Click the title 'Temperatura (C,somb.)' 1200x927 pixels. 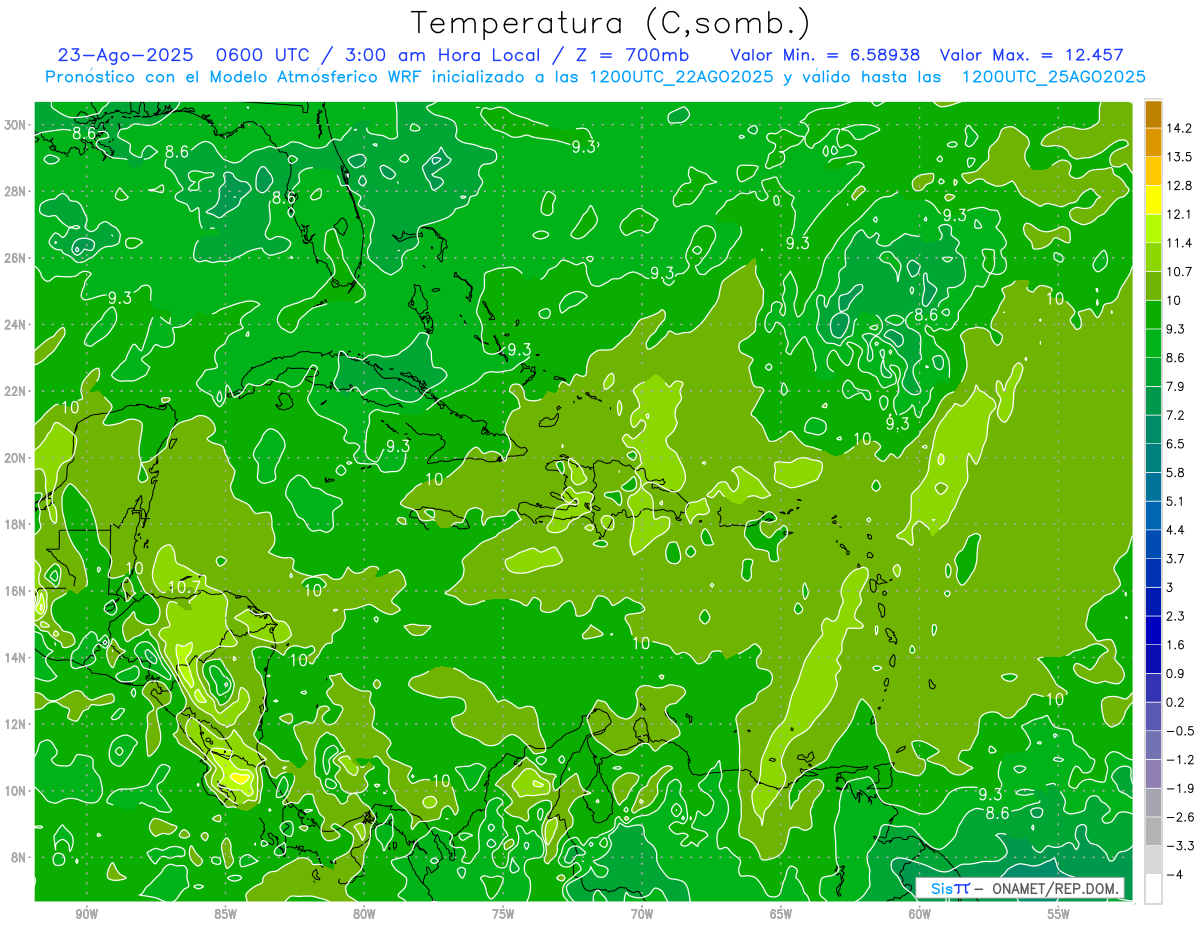[x=611, y=23]
